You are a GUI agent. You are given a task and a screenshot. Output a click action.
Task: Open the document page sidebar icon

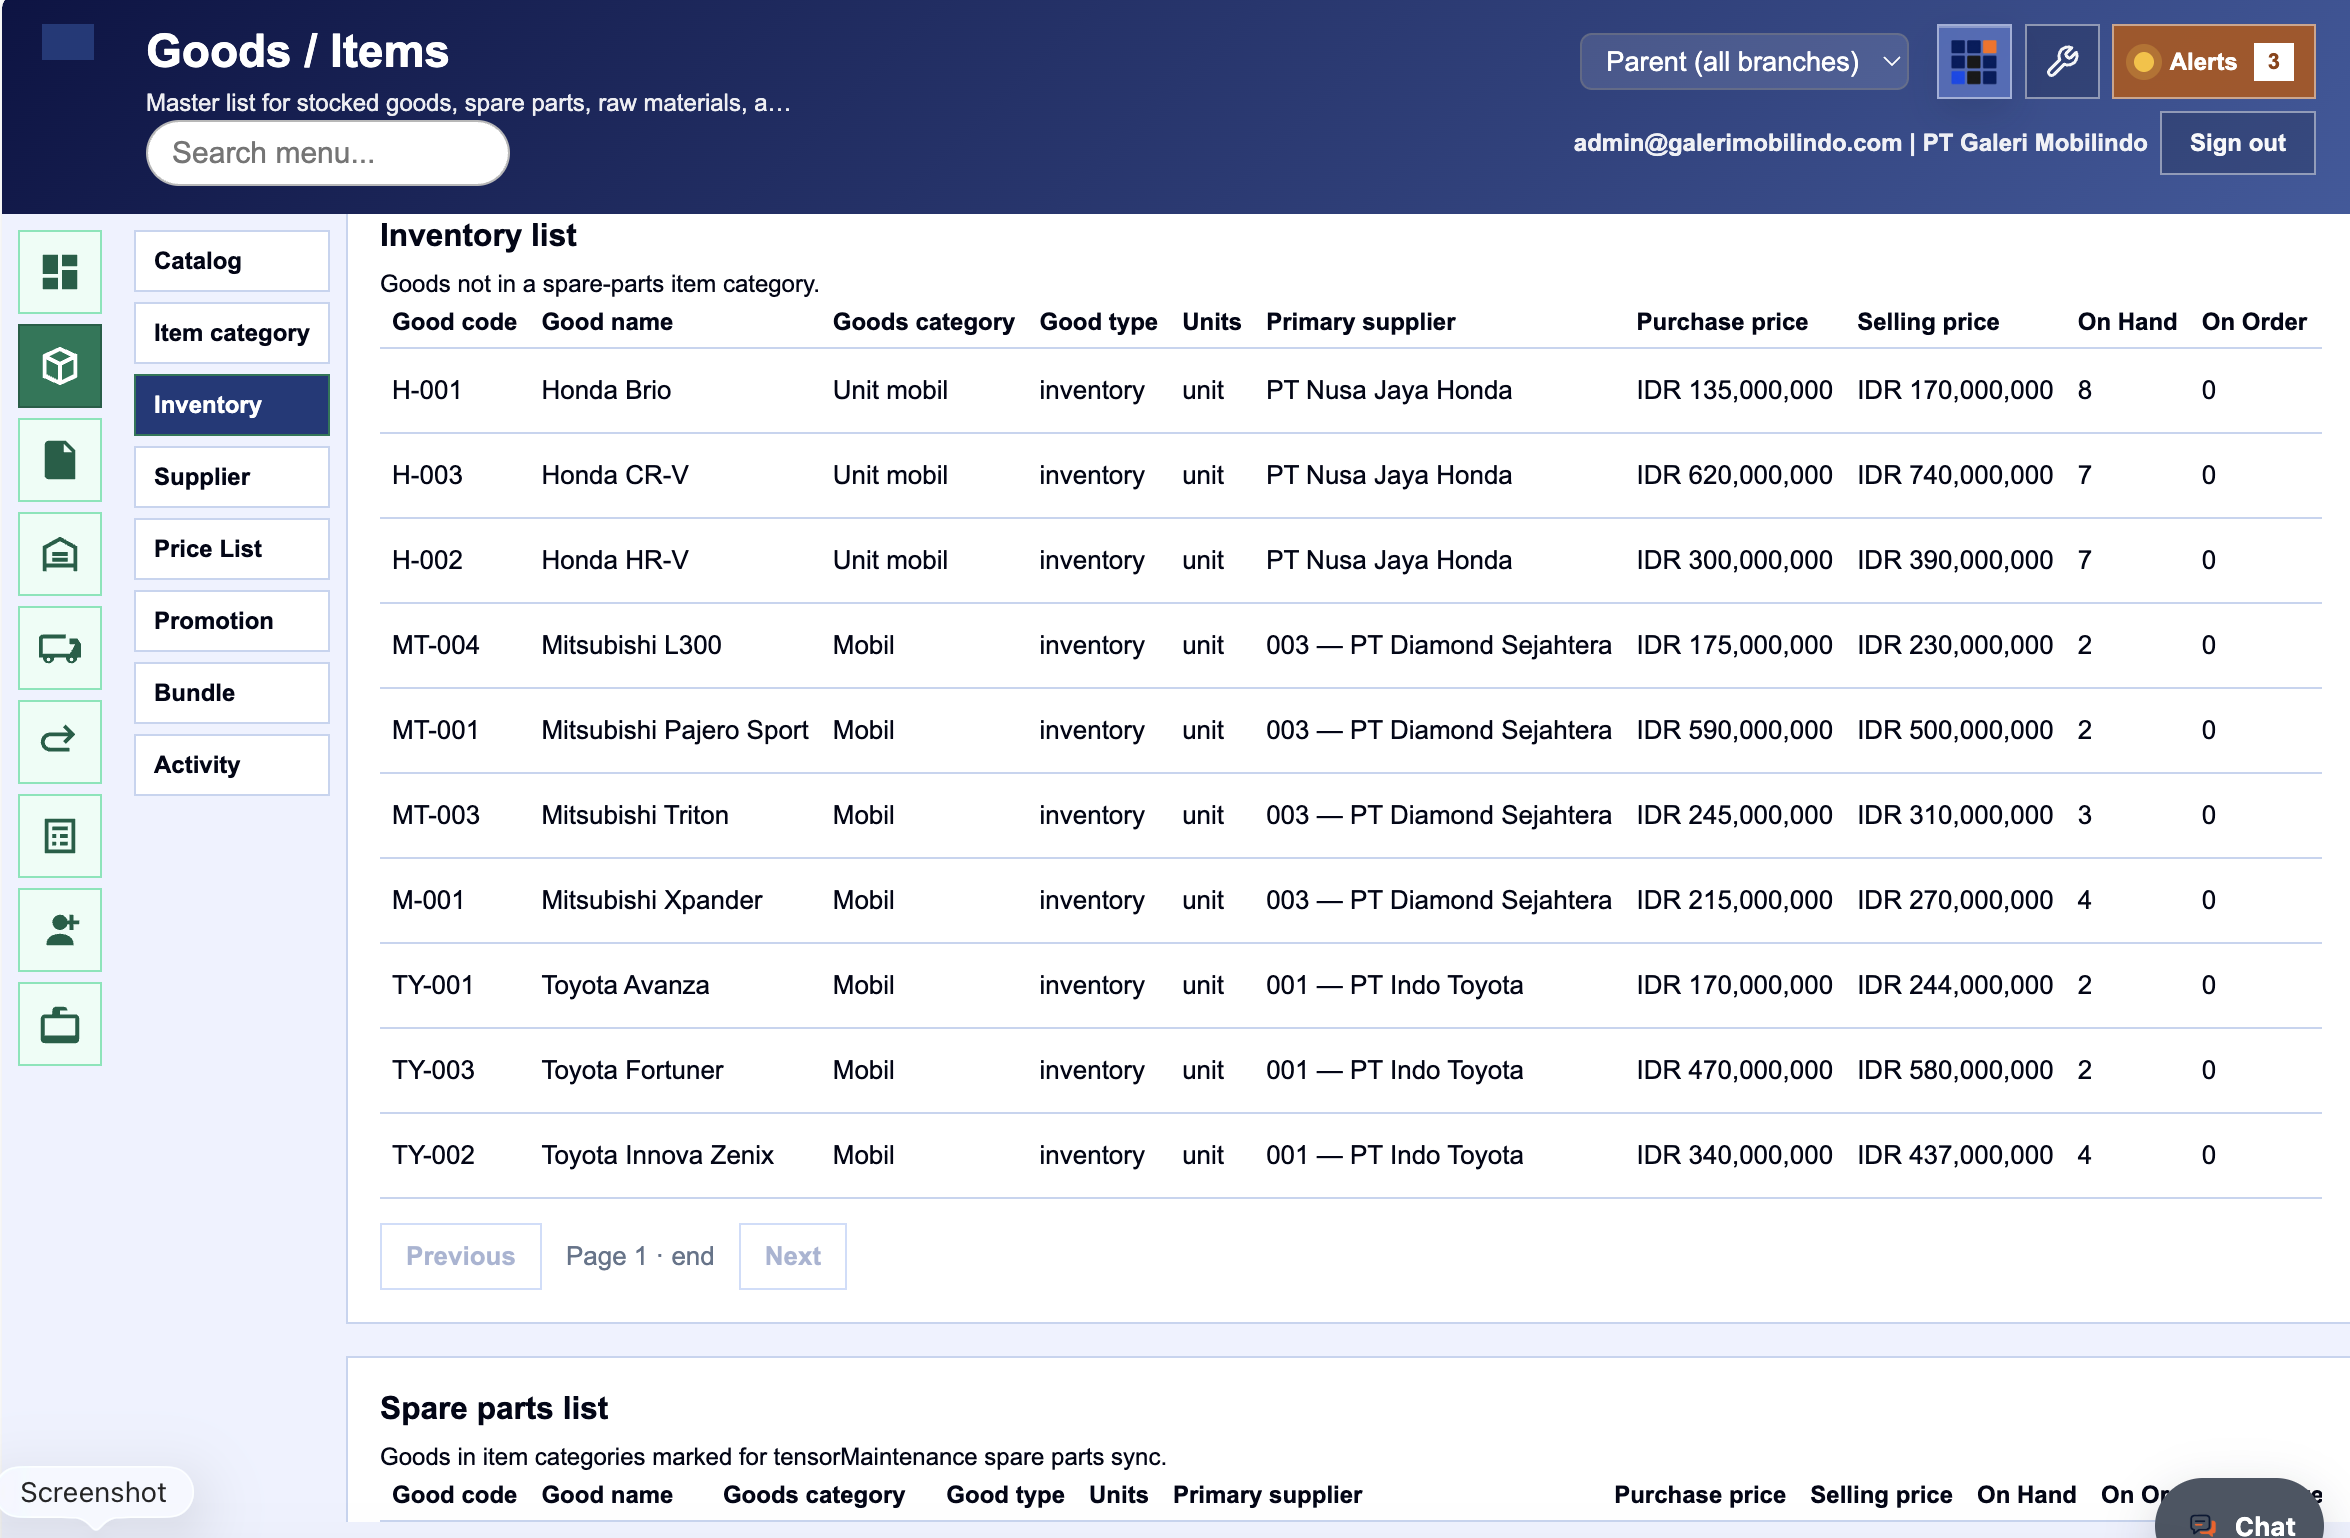pyautogui.click(x=60, y=460)
